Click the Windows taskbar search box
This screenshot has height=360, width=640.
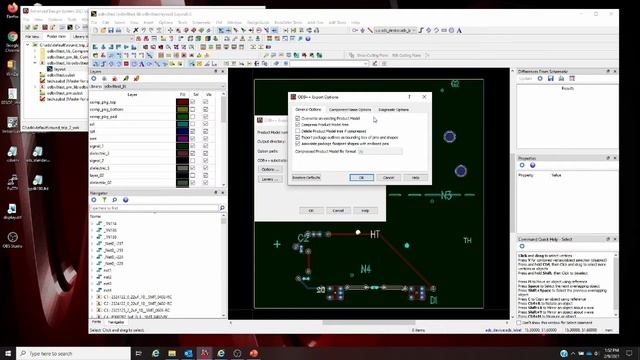click(73, 353)
